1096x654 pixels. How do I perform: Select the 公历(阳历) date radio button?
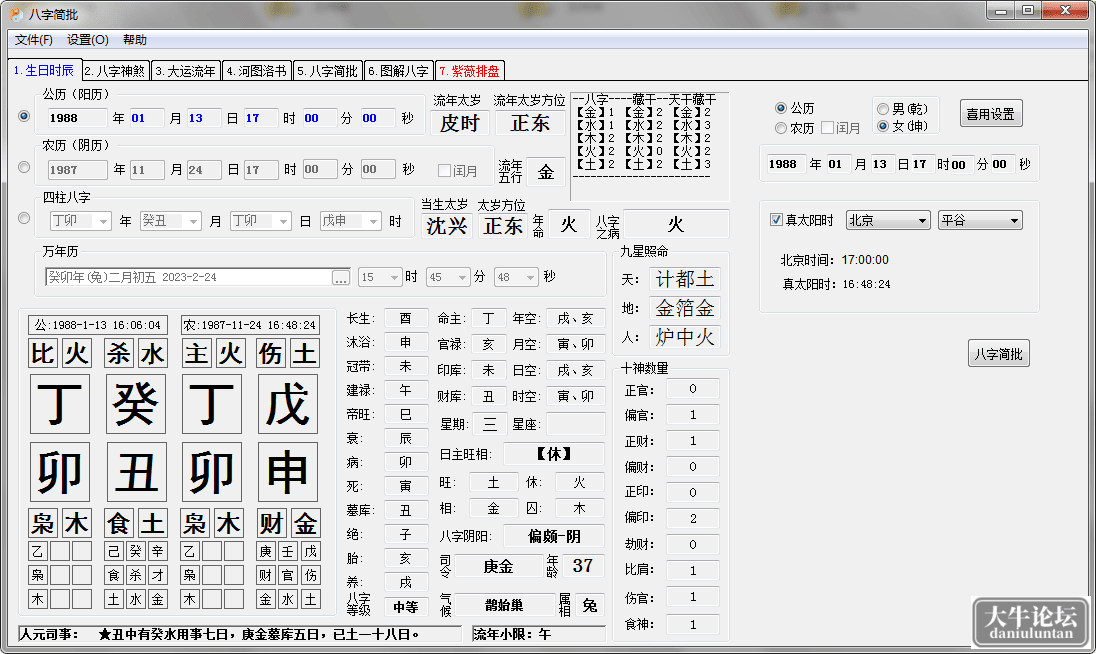pyautogui.click(x=24, y=116)
